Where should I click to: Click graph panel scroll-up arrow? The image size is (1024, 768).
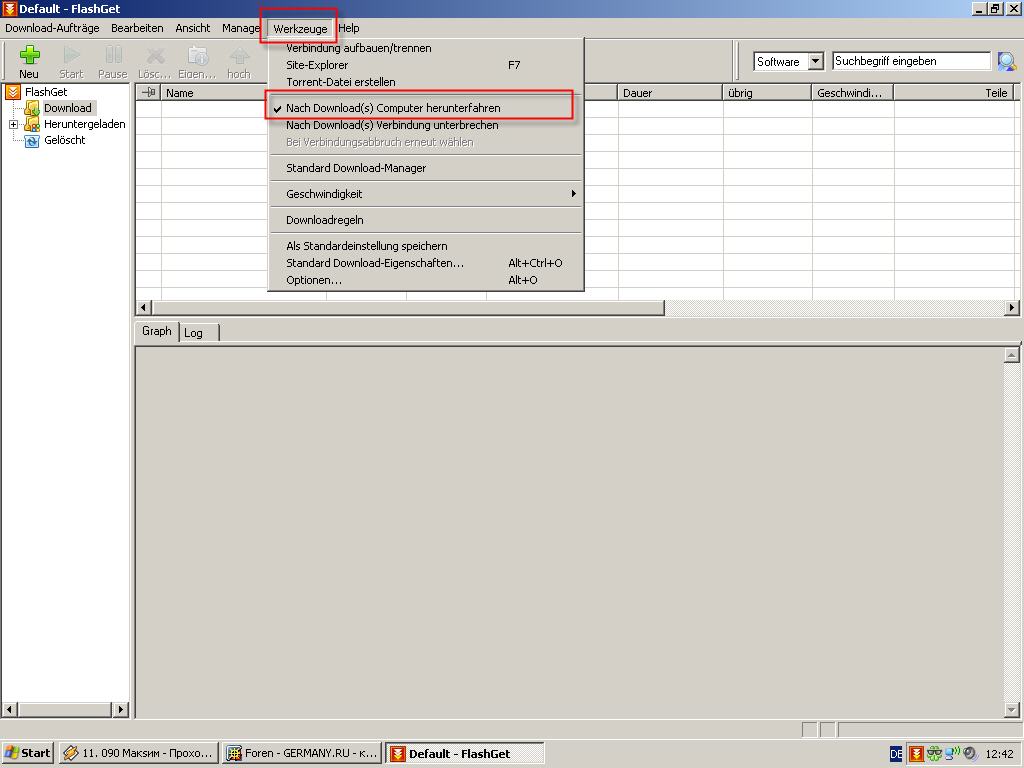click(x=1012, y=355)
